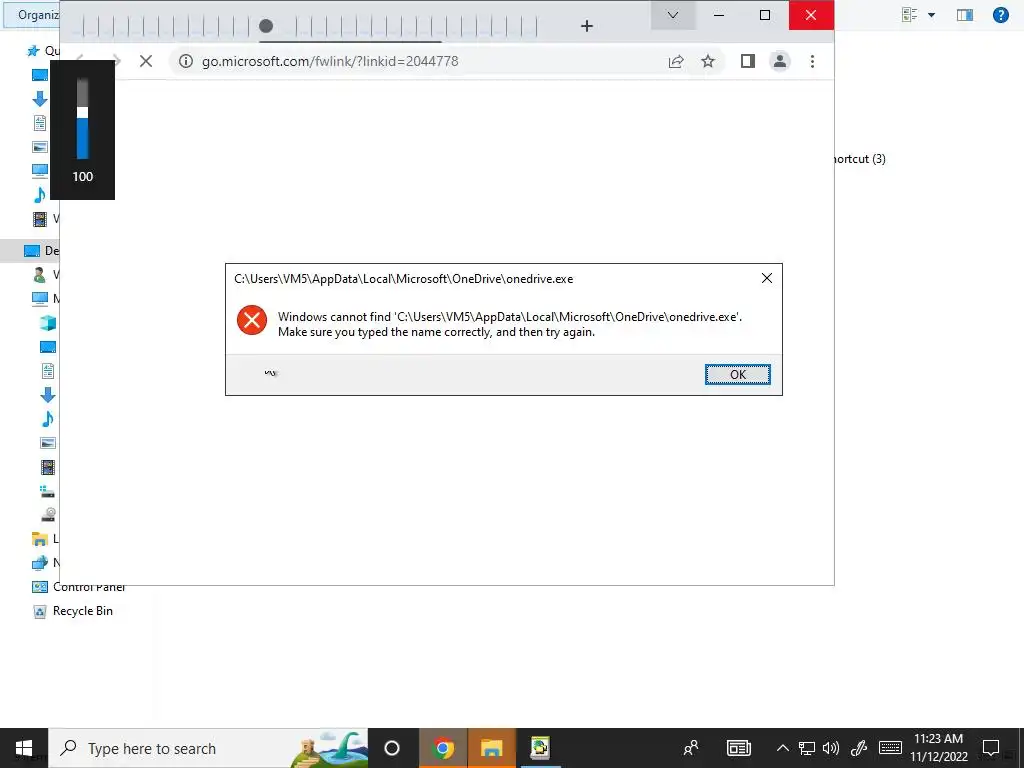Open Cortana circle on taskbar
The width and height of the screenshot is (1024, 768).
coord(392,748)
